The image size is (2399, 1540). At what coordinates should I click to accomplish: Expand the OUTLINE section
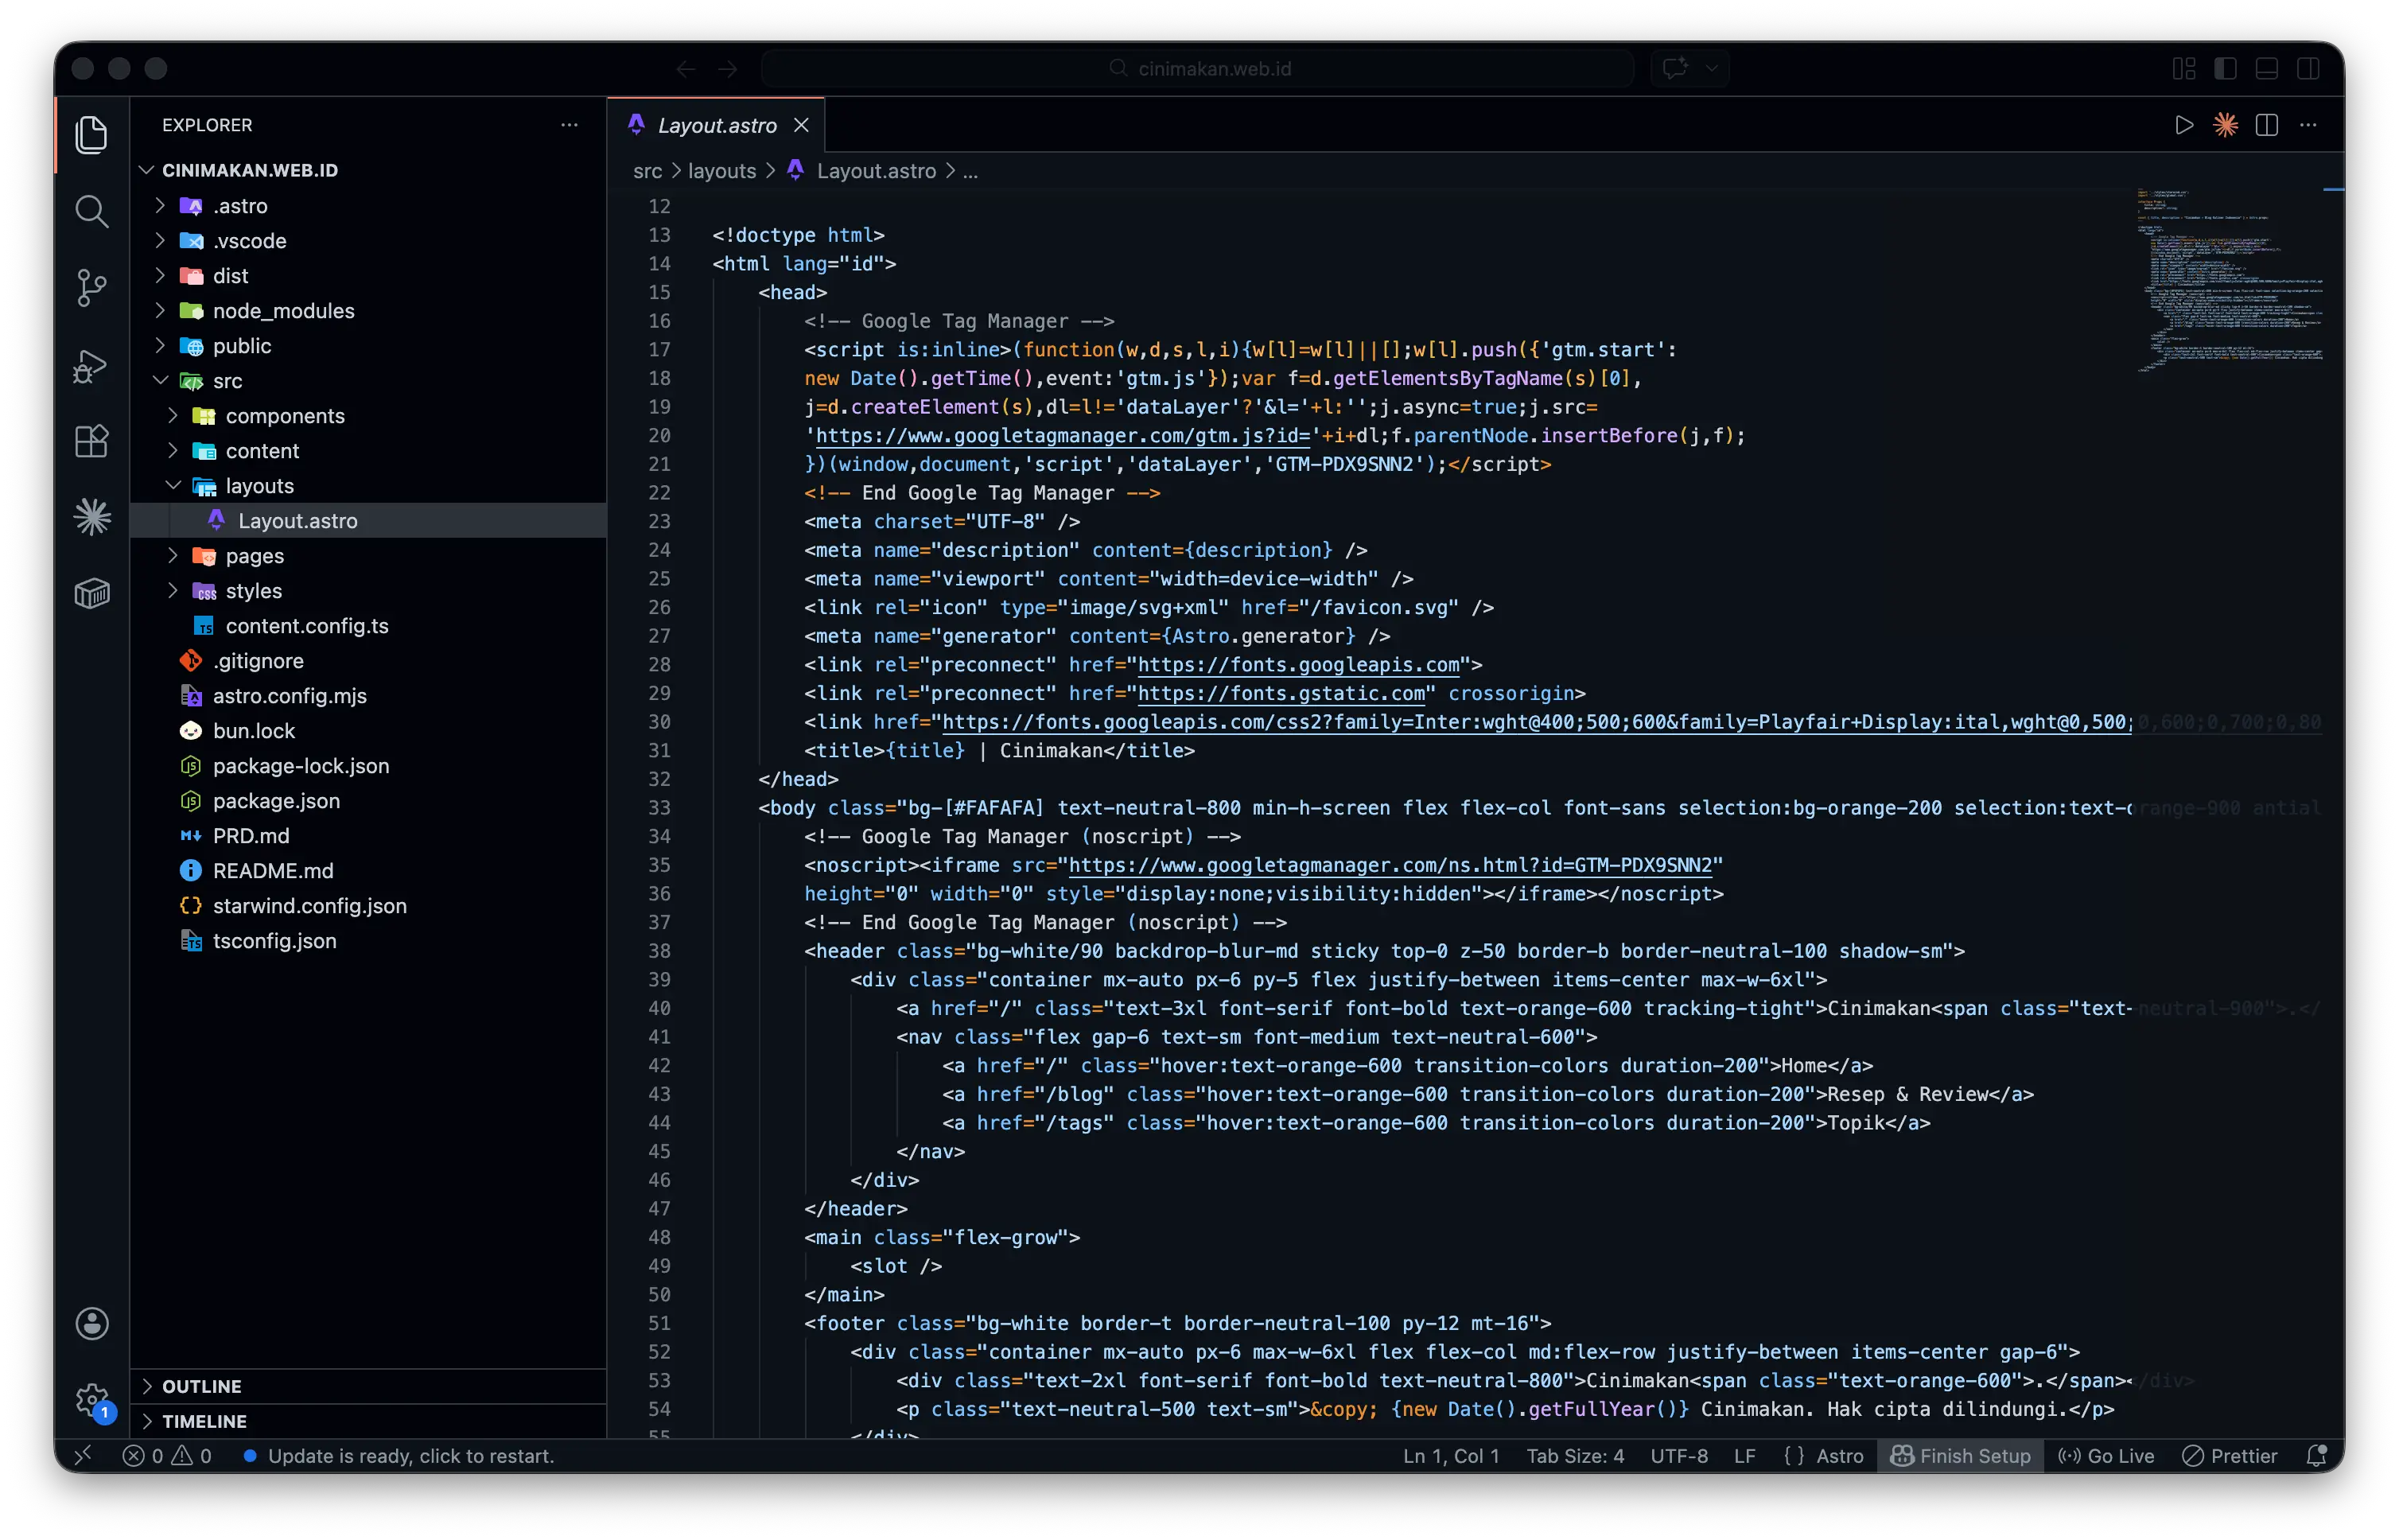click(x=368, y=1386)
